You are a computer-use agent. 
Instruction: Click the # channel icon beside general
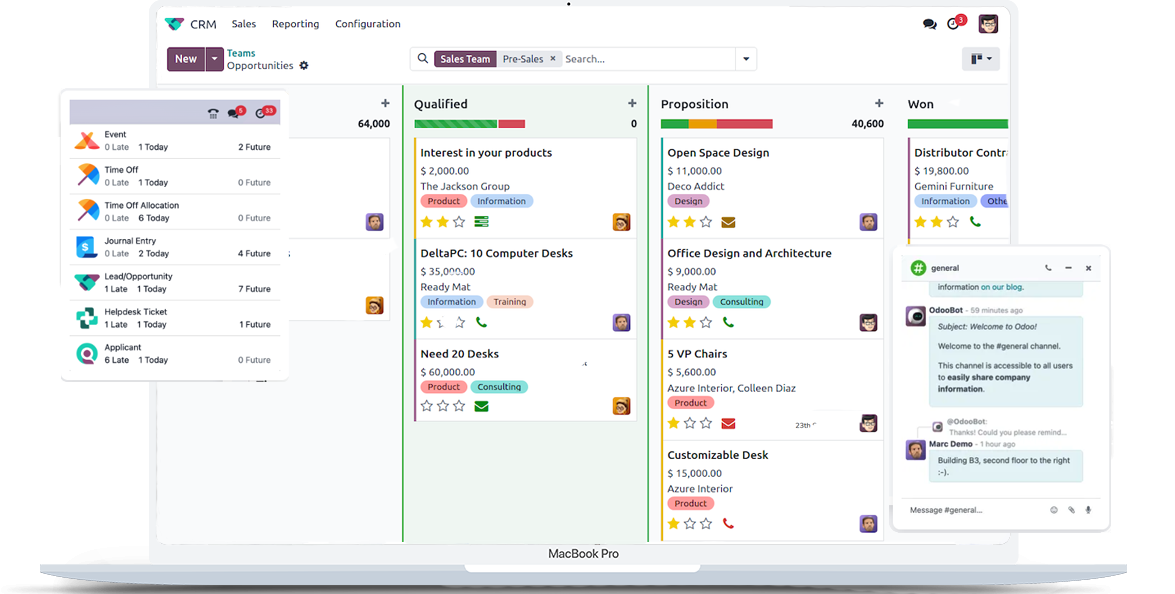pyautogui.click(x=918, y=267)
